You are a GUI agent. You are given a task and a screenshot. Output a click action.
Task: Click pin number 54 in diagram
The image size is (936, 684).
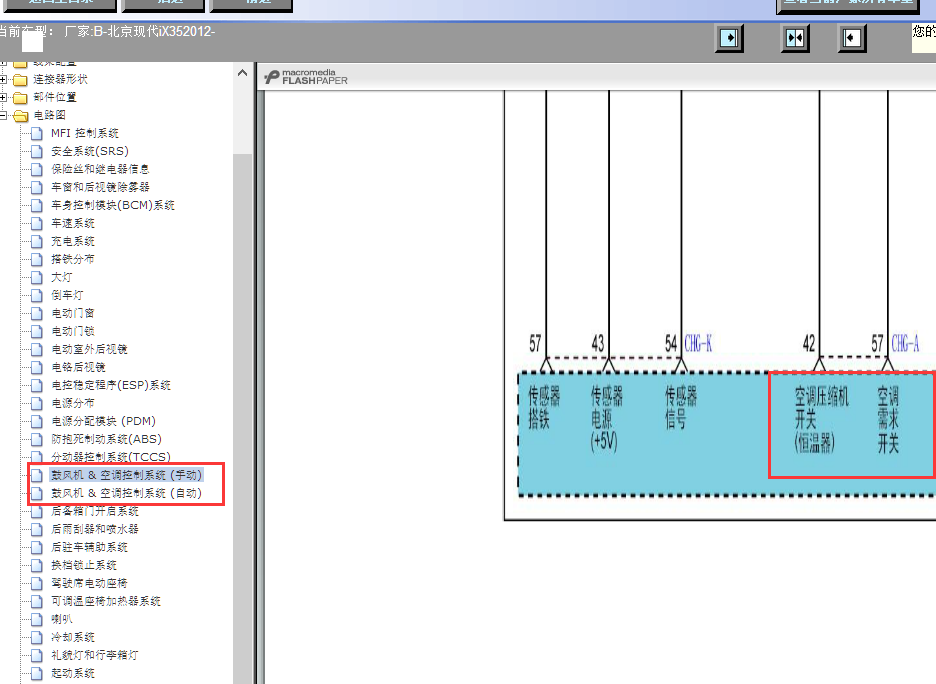pyautogui.click(x=671, y=343)
